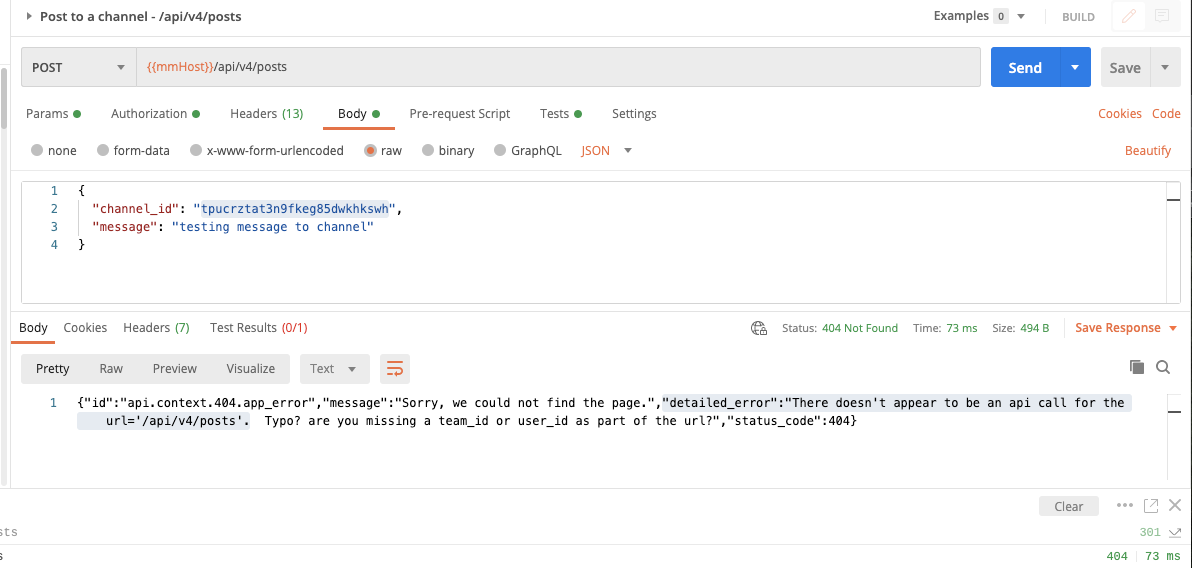Choose the GraphQL radio button

[501, 151]
